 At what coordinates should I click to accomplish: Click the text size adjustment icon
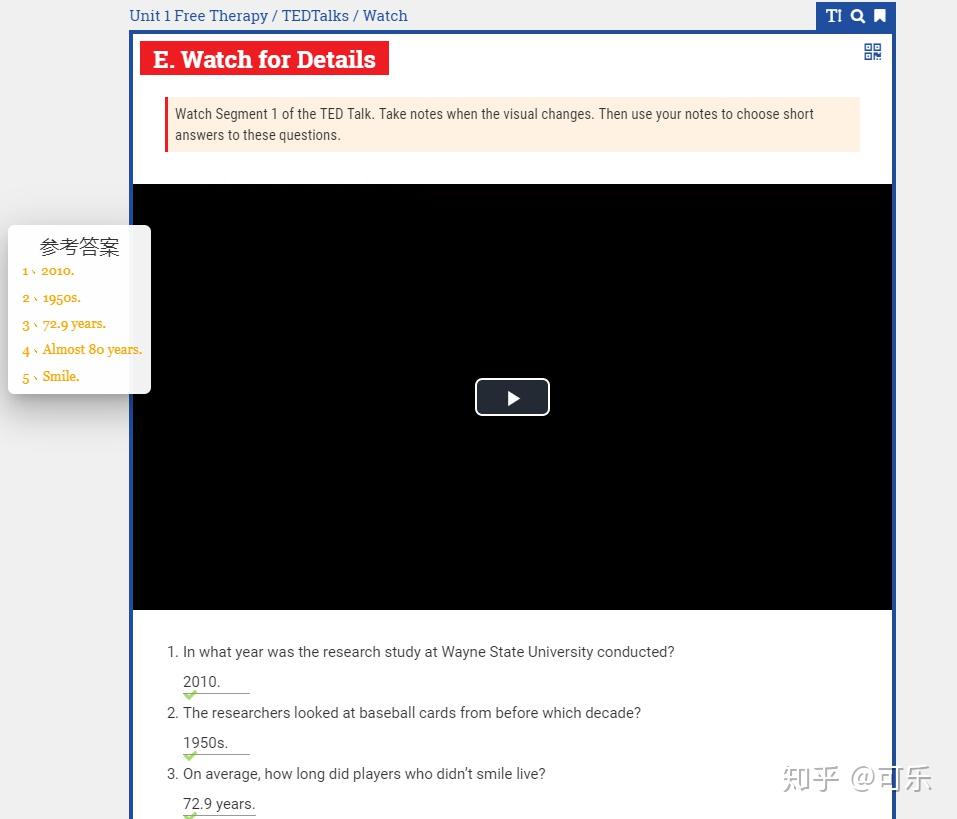[x=833, y=16]
